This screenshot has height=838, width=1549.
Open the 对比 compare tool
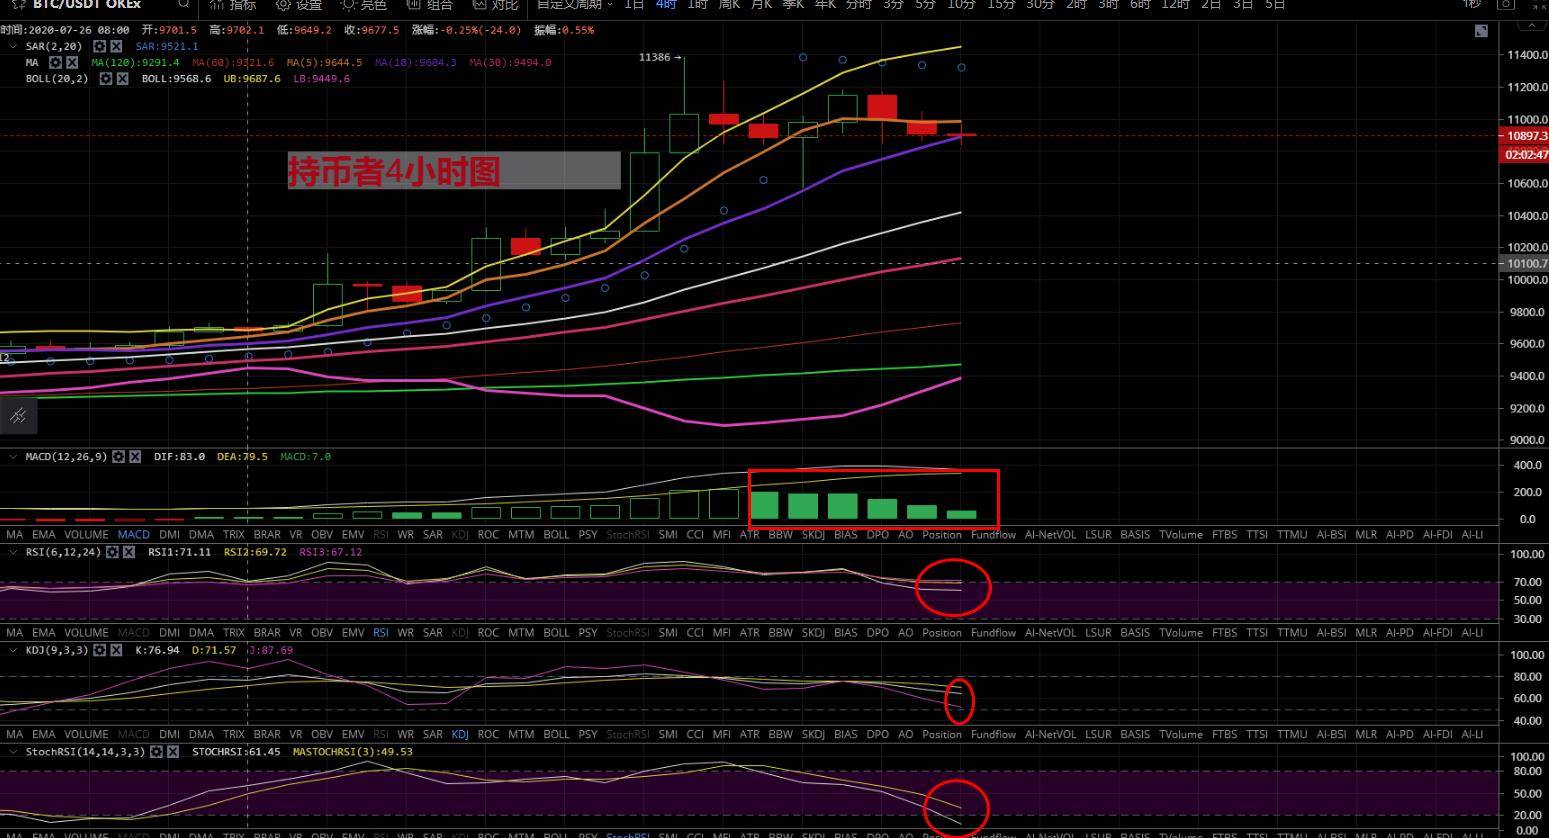pos(495,4)
